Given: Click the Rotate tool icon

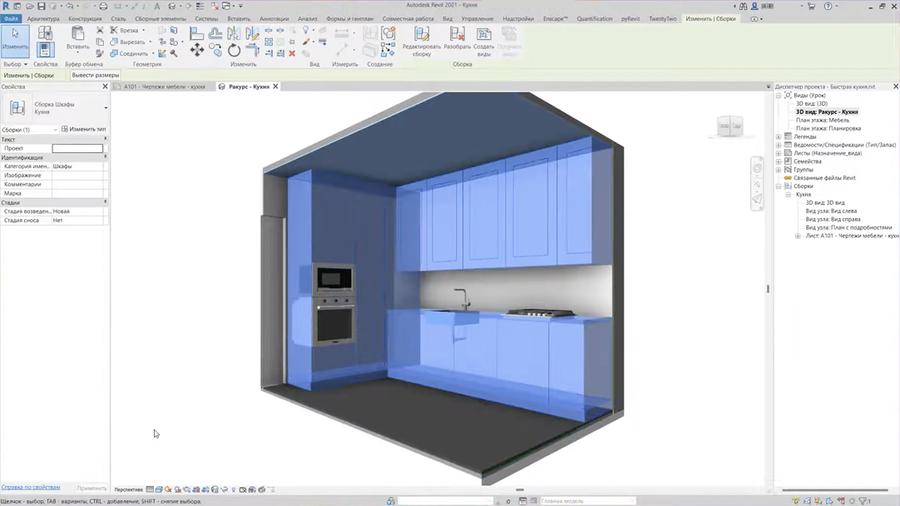Looking at the screenshot, I should 234,50.
